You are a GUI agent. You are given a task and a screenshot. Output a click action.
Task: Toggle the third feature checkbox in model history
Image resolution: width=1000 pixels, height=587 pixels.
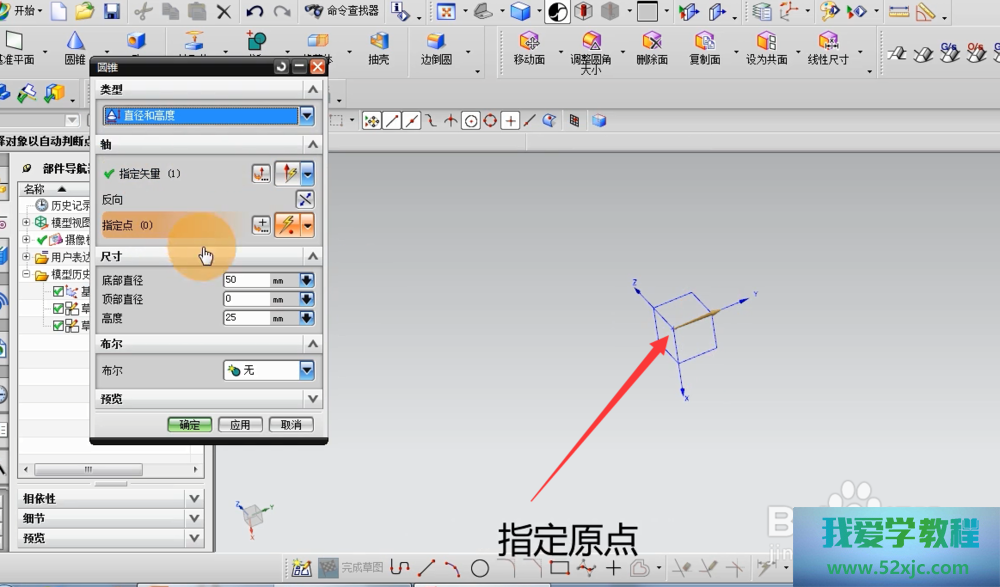[59, 325]
